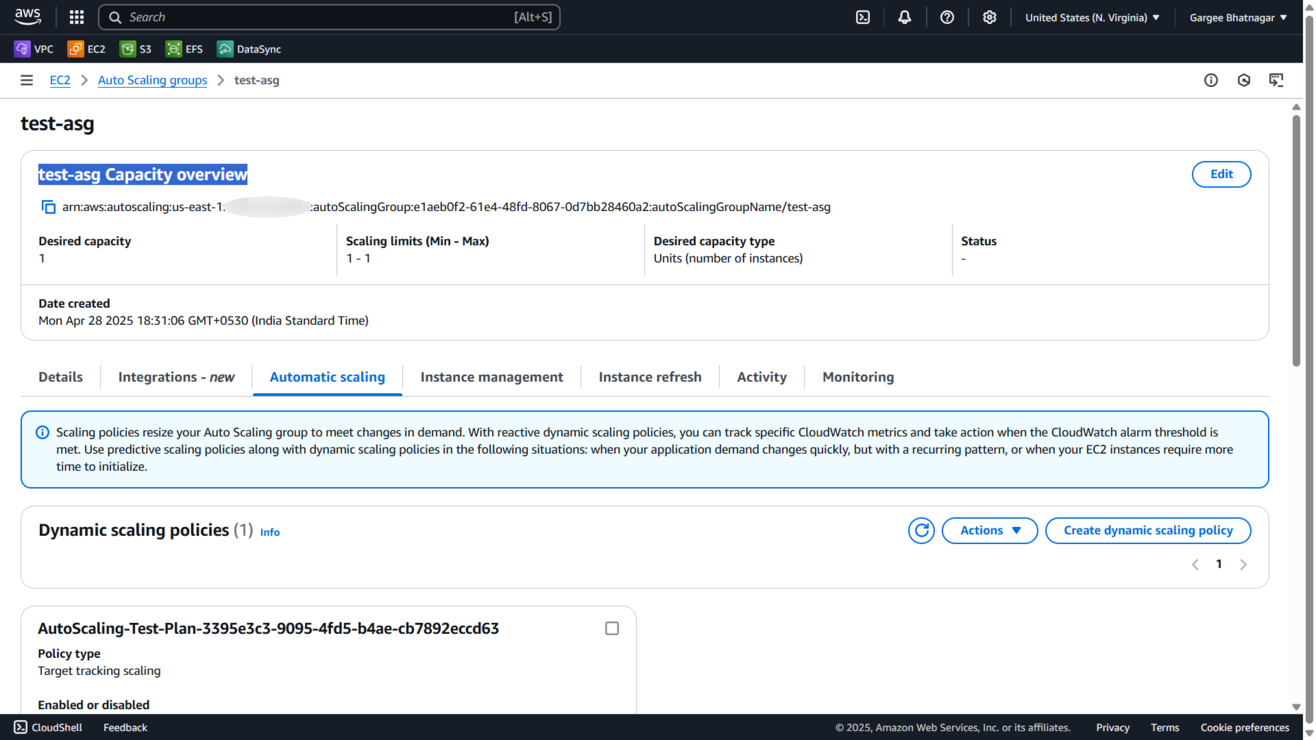Viewport: 1316px width, 740px height.
Task: Open the S3 shortcut
Action: 135,49
